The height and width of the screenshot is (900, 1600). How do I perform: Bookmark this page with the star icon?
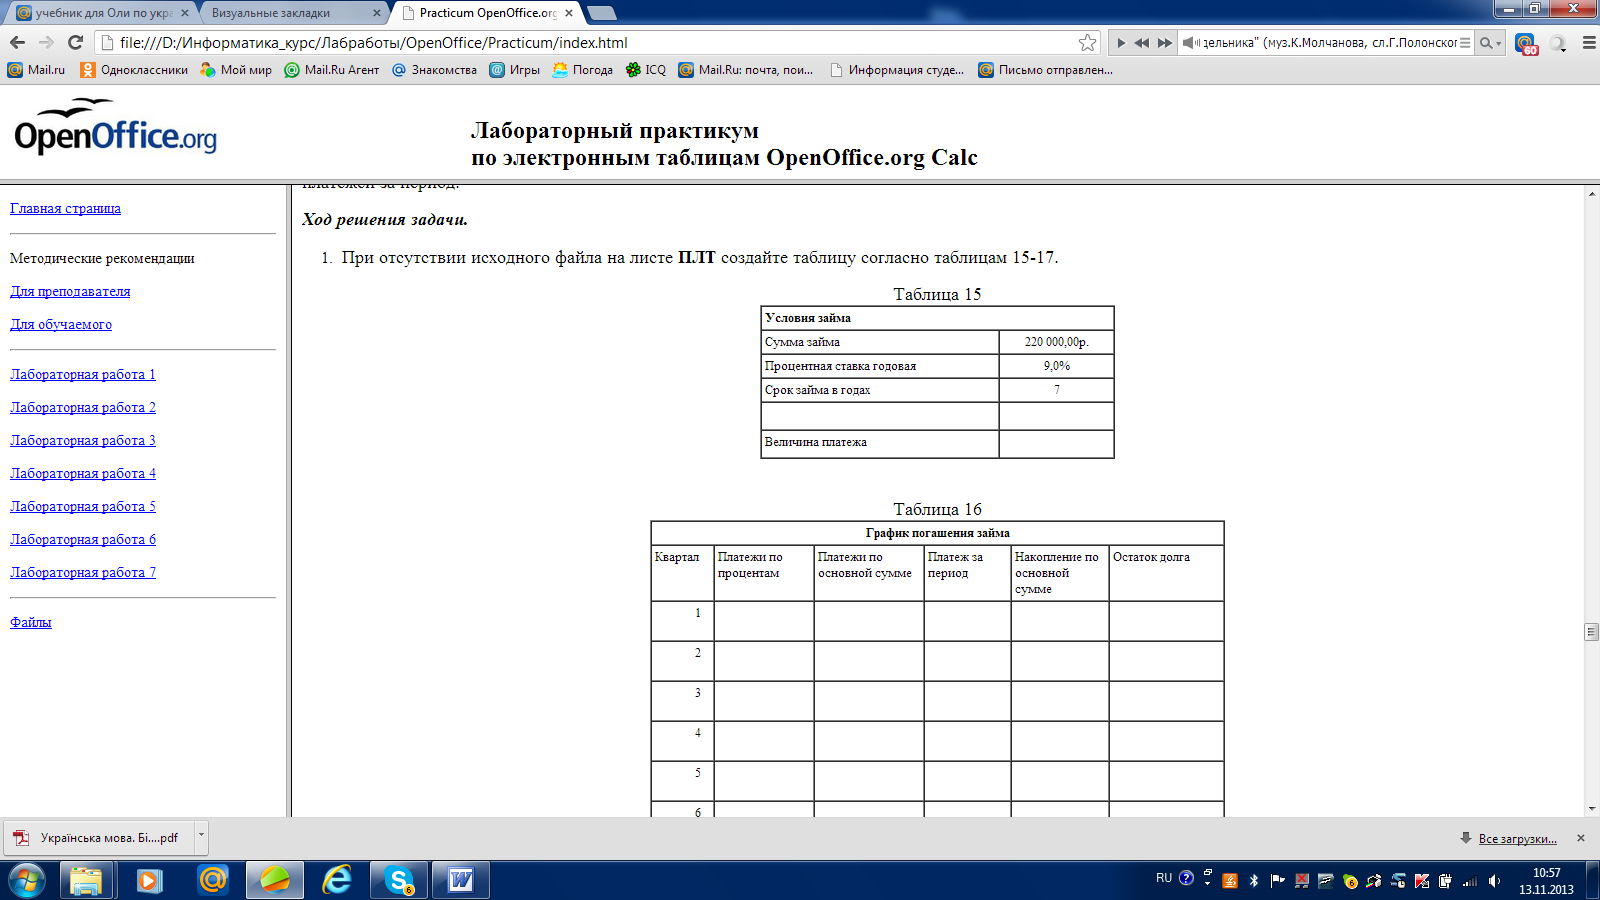coord(1087,42)
